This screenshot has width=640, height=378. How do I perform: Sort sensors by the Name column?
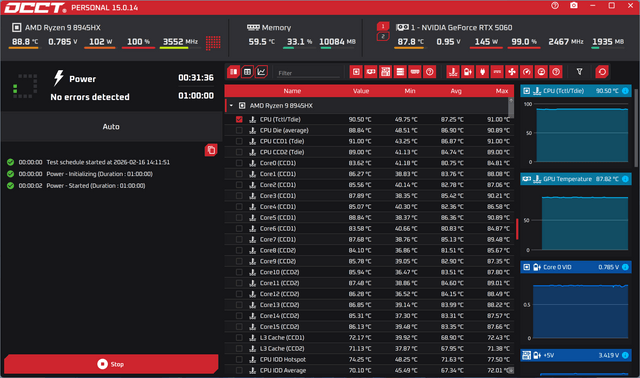[x=292, y=91]
